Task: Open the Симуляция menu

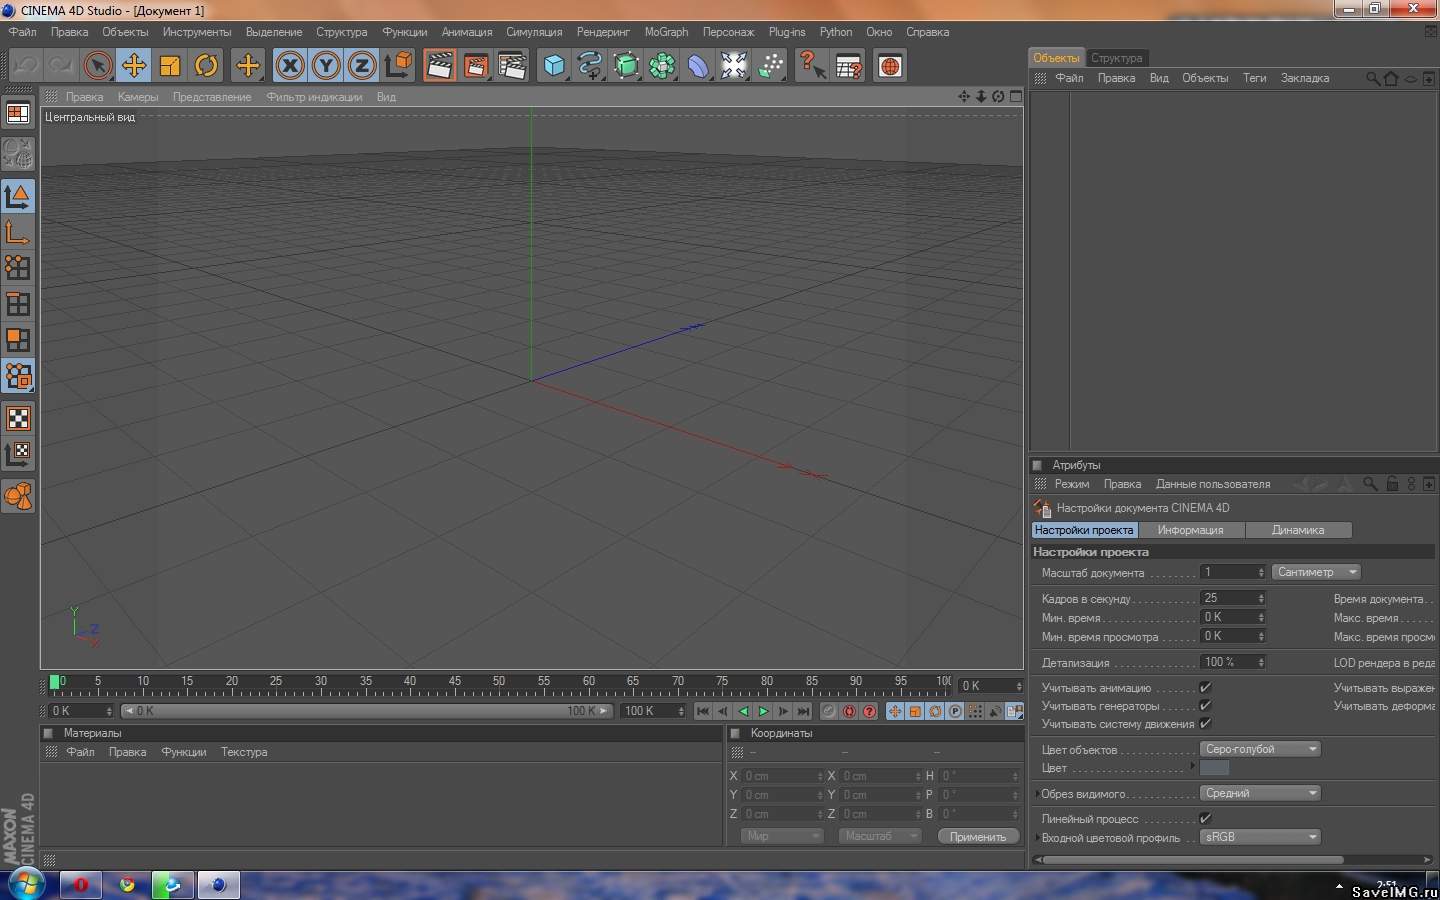Action: 534,32
